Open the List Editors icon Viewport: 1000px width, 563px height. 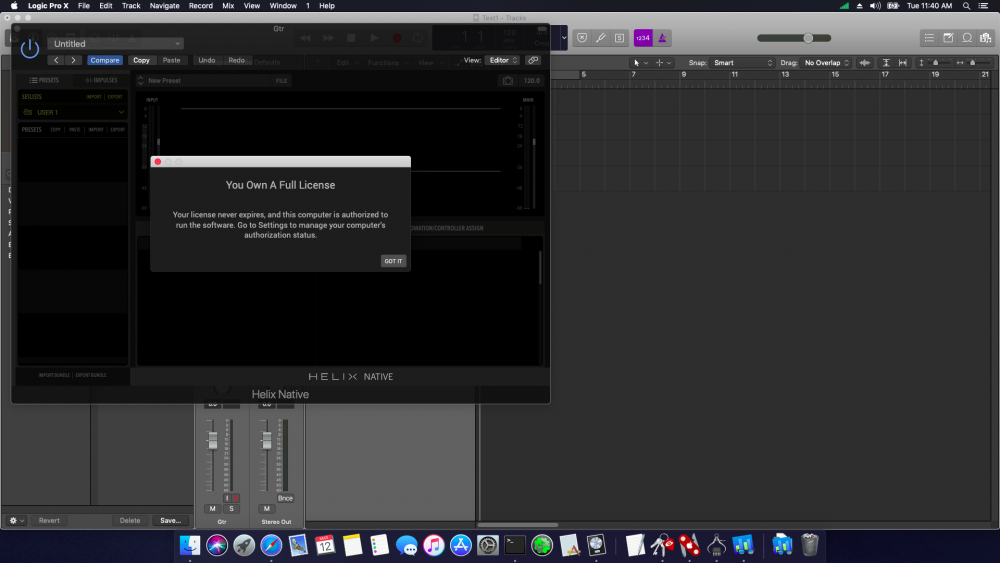[x=929, y=38]
